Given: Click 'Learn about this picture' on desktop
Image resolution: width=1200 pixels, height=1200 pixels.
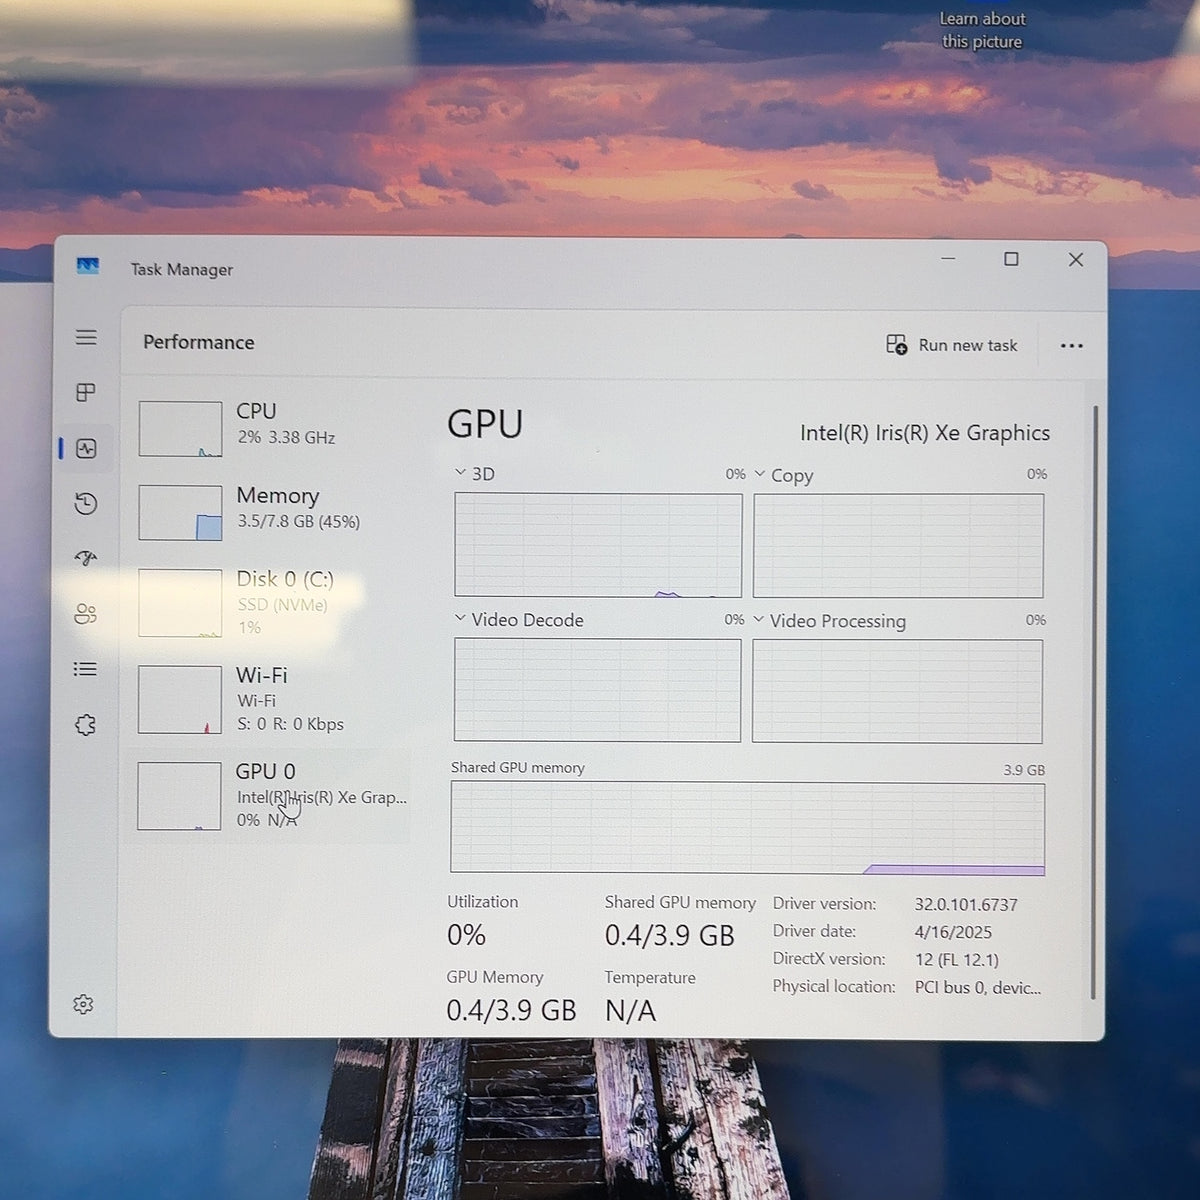Looking at the screenshot, I should coord(982,30).
